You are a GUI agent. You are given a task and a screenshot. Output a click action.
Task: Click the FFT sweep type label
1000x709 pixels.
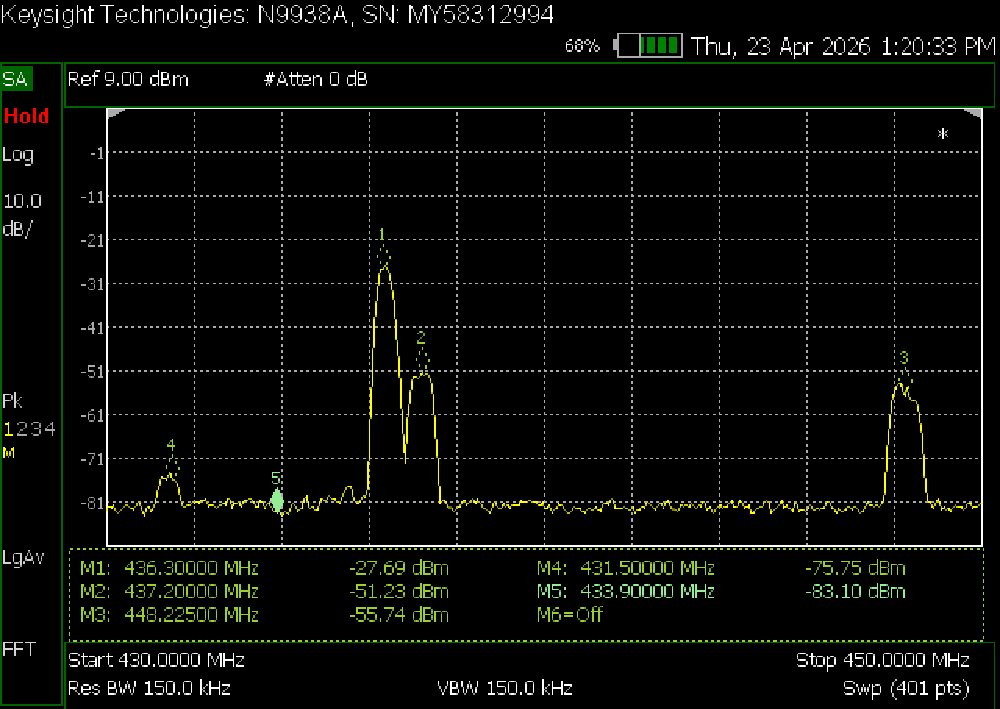click(19, 649)
